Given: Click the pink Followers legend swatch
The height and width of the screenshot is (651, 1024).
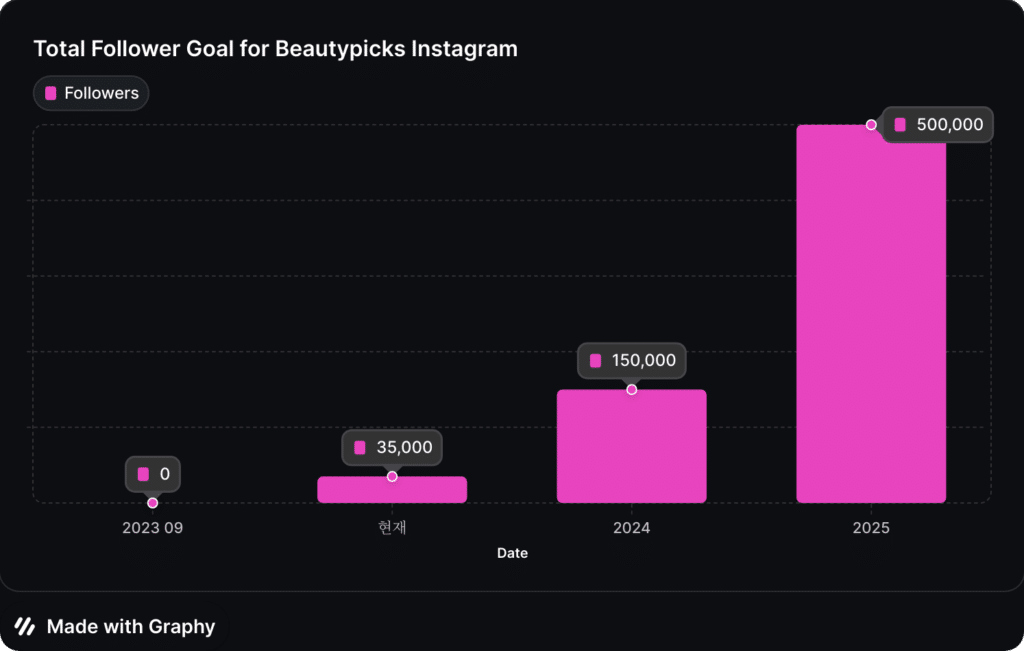Looking at the screenshot, I should [51, 93].
